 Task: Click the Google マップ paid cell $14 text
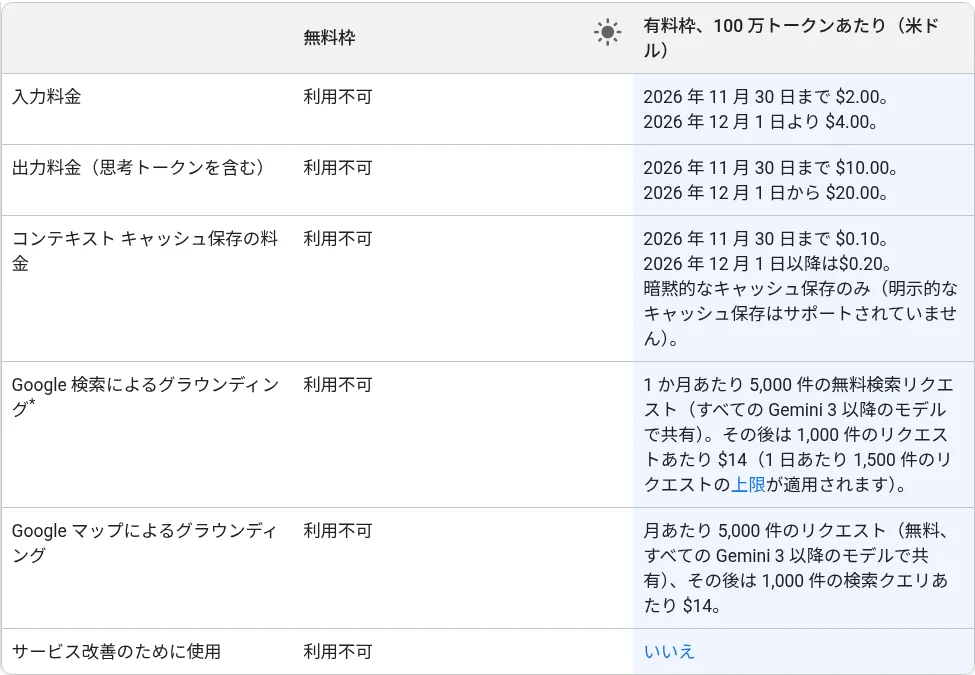701,605
